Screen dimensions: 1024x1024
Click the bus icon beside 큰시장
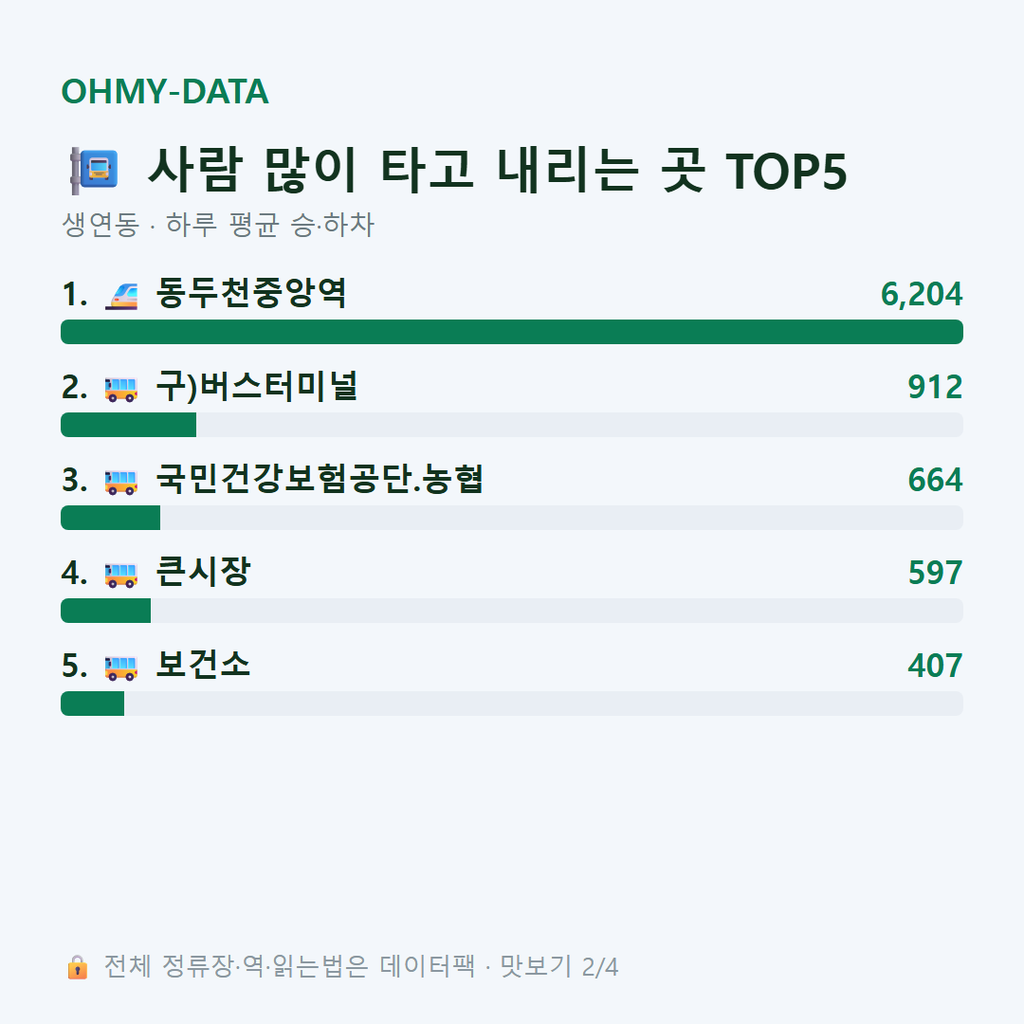click(121, 573)
